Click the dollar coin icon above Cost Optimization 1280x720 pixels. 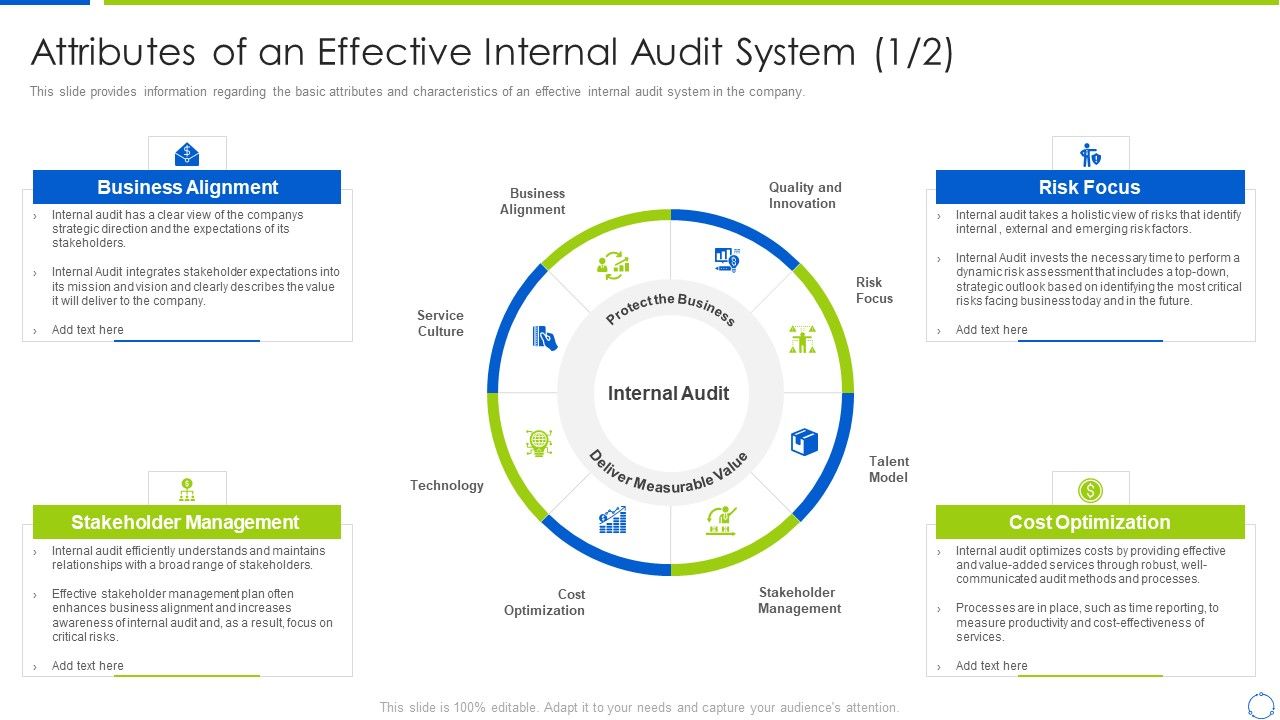(x=1090, y=490)
